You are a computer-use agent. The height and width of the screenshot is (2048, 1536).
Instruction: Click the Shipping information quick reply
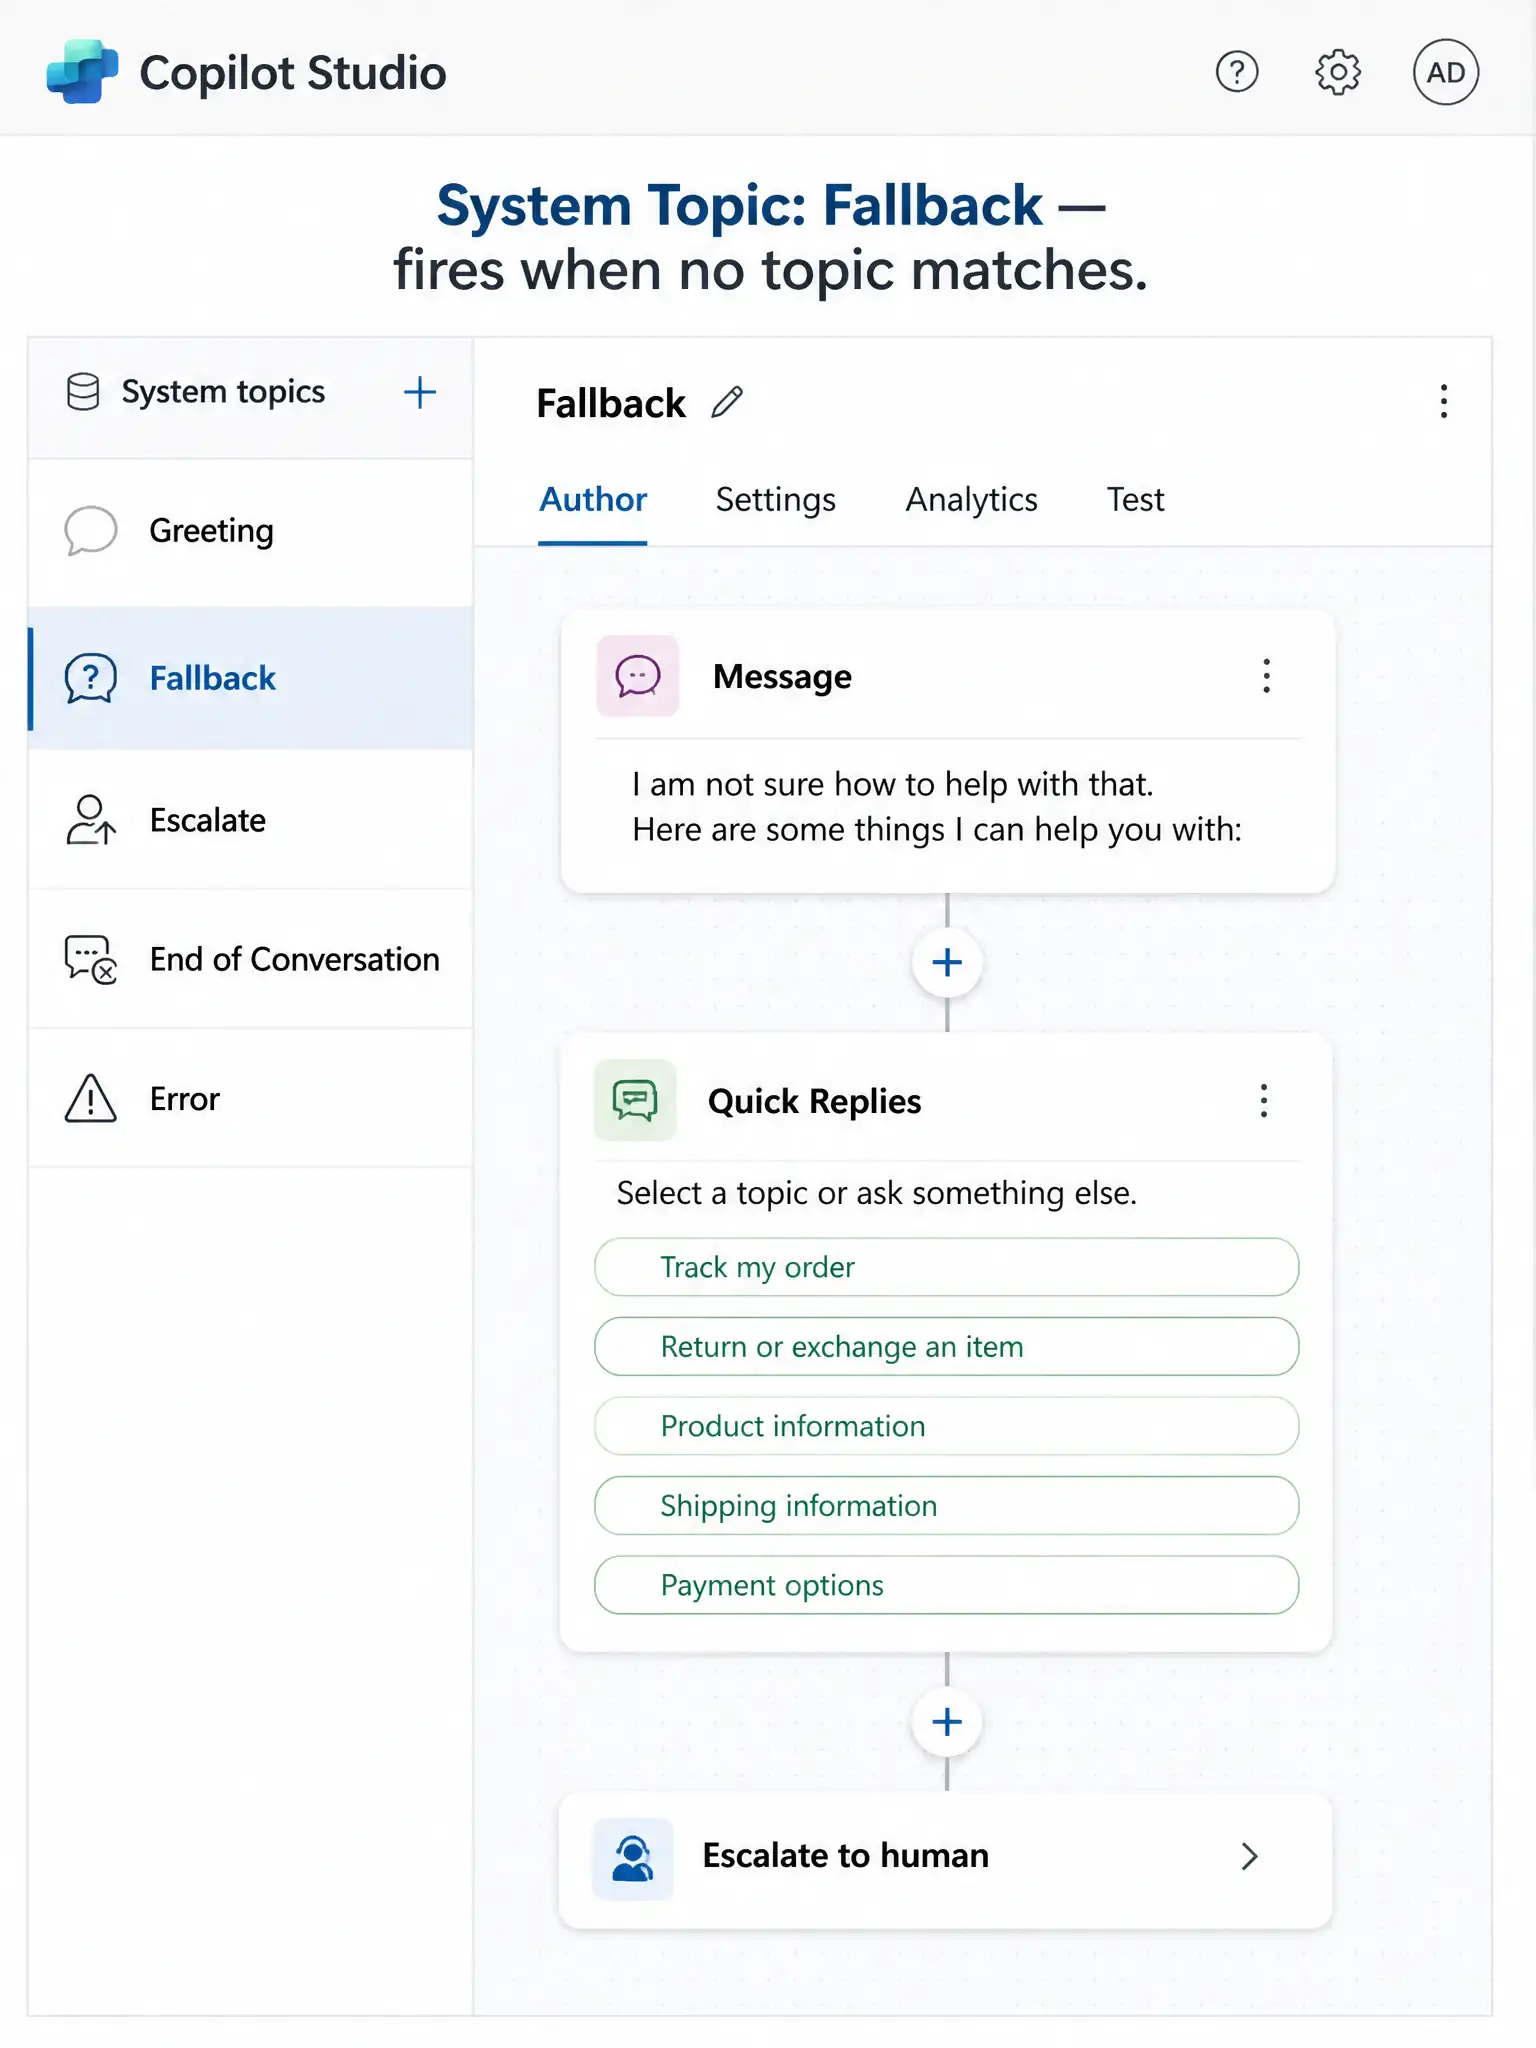(947, 1505)
